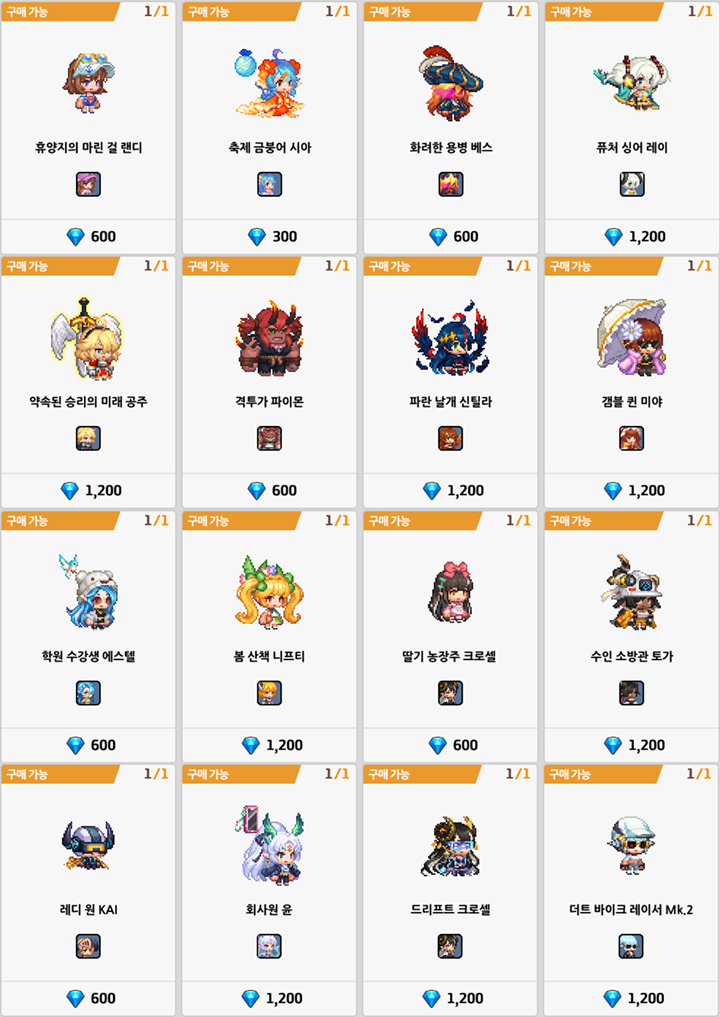
Task: Select the 축제 금붕어 시아 costume sprite
Action: click(x=269, y=83)
